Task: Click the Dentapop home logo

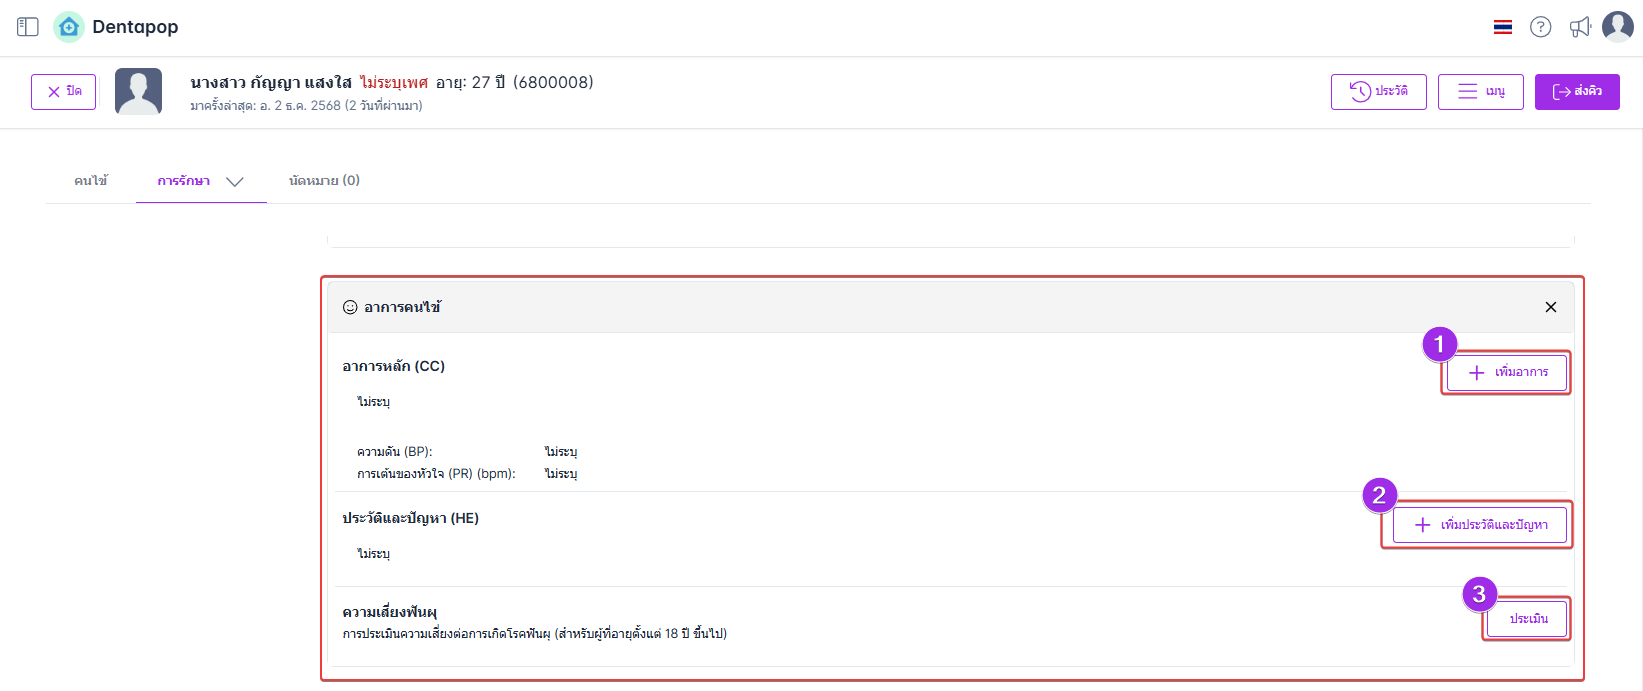Action: click(69, 27)
